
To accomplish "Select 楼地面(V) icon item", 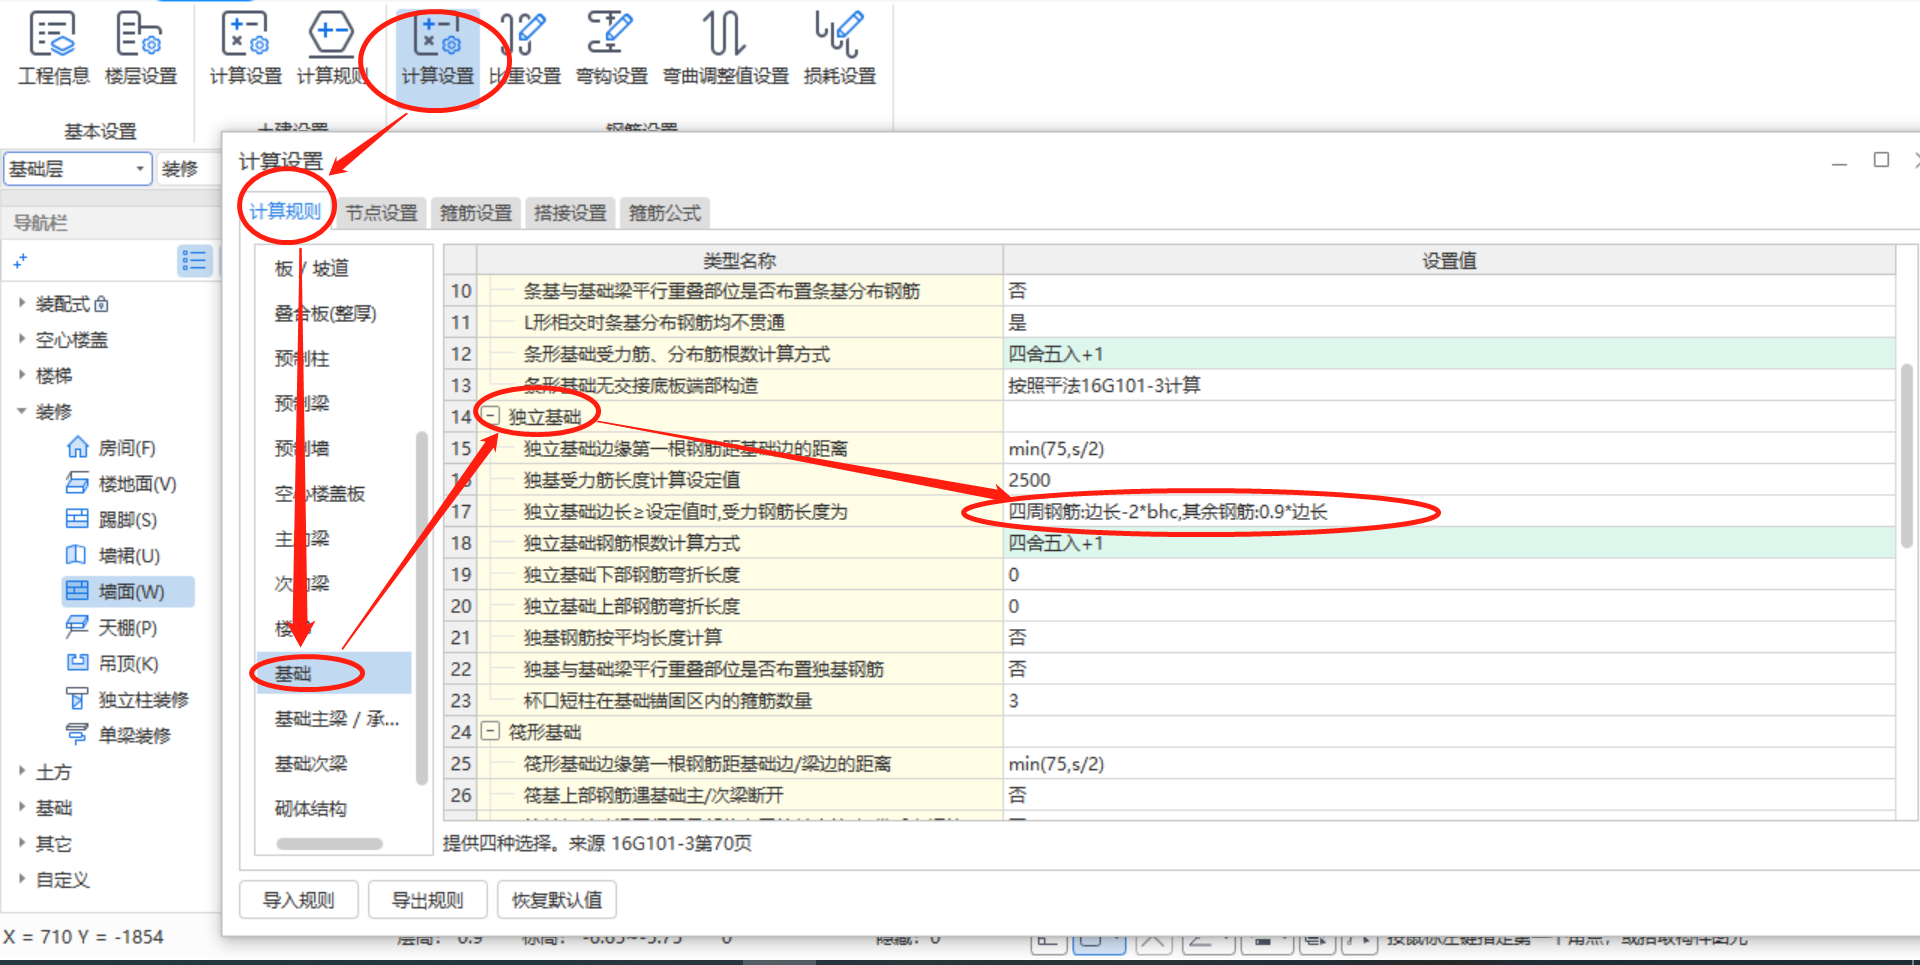I will pyautogui.click(x=78, y=483).
